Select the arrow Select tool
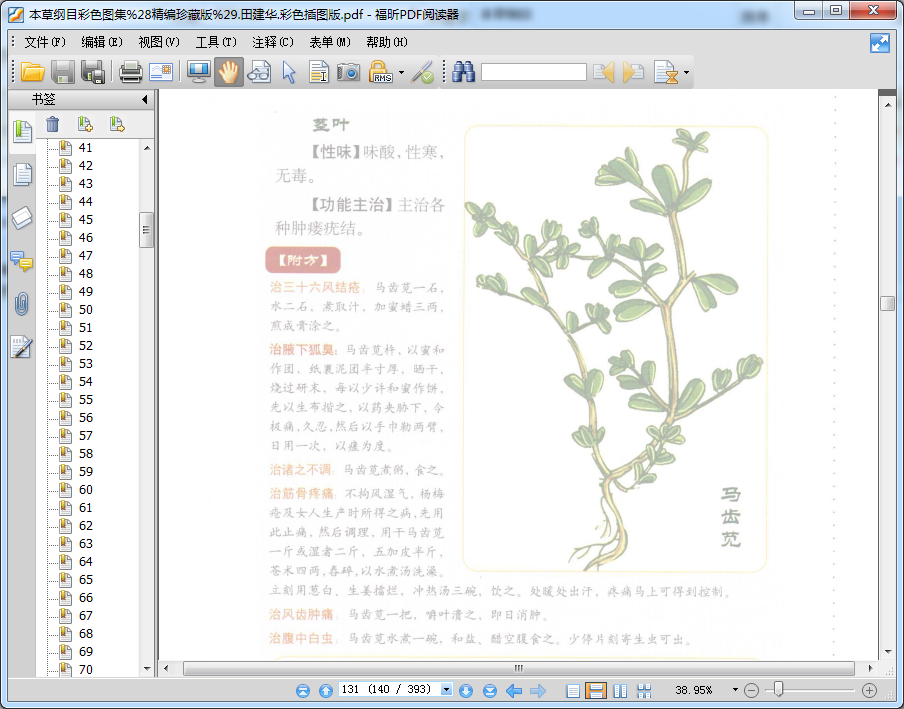The image size is (904, 709). [x=289, y=72]
